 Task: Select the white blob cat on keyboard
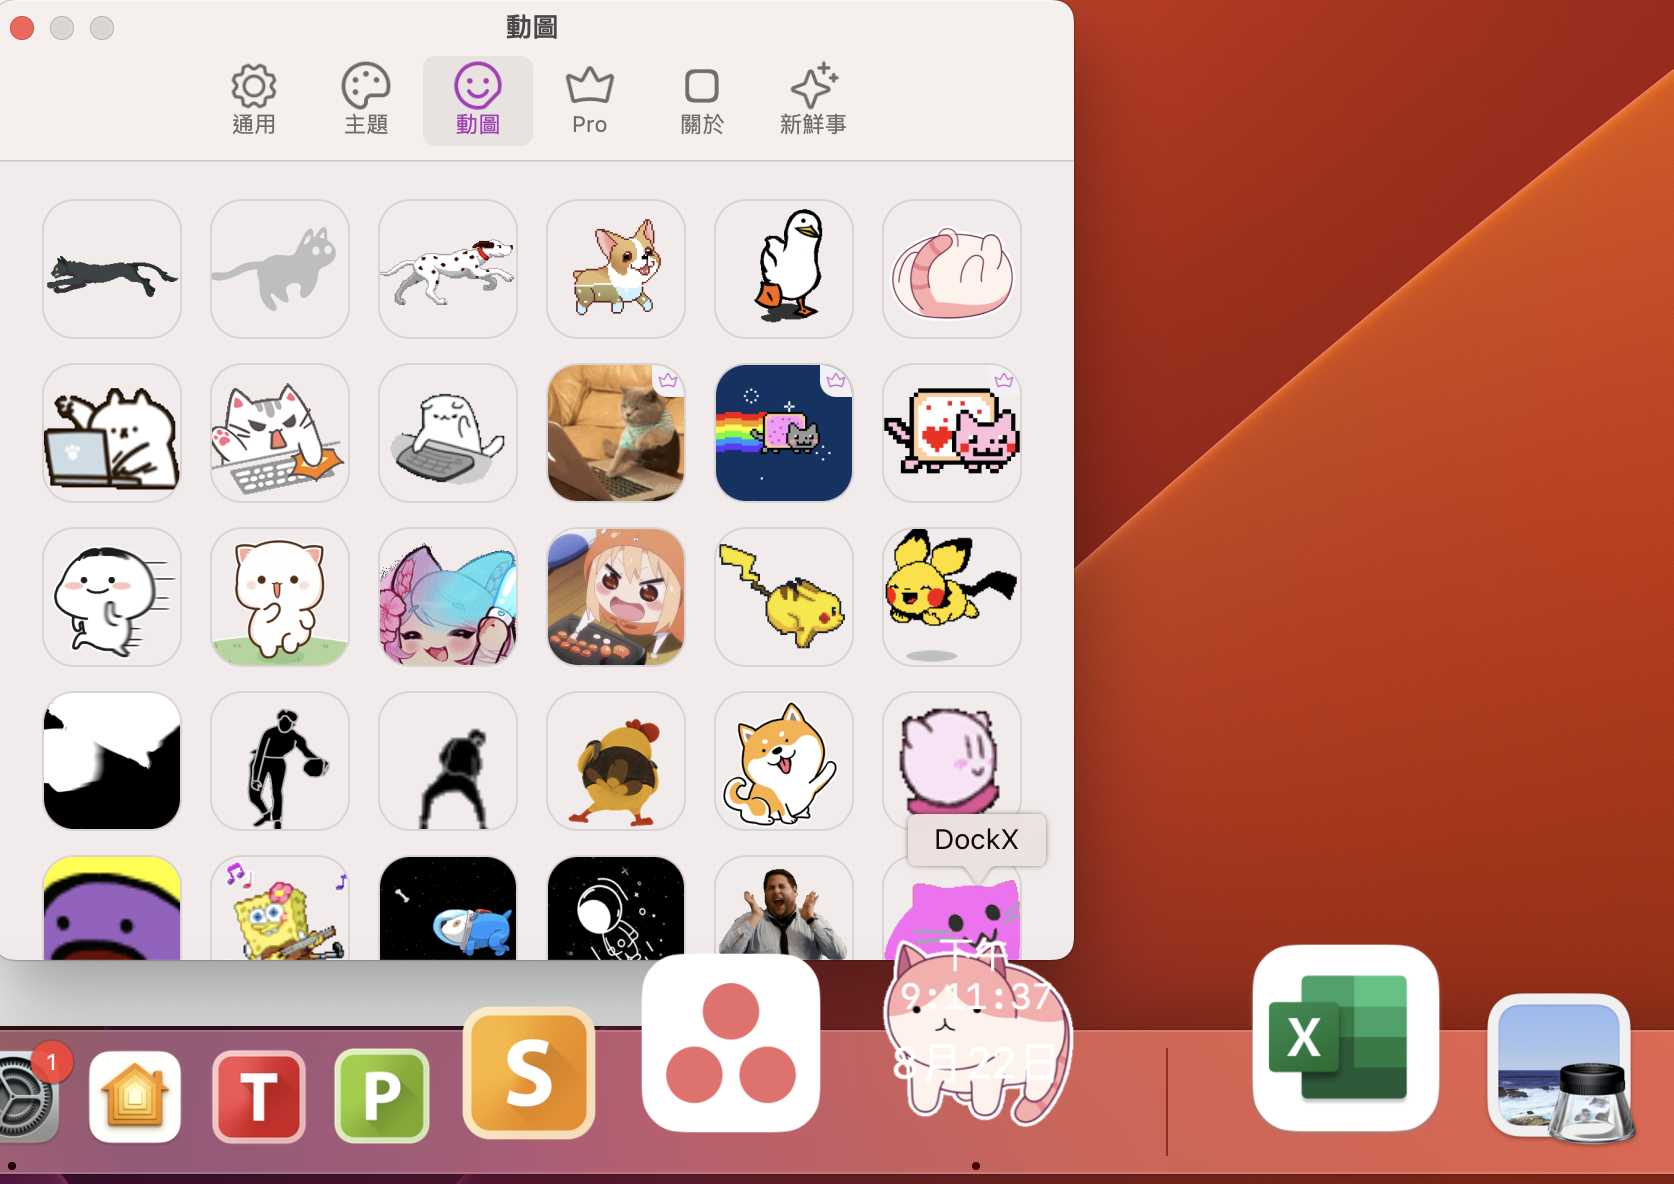(x=448, y=433)
